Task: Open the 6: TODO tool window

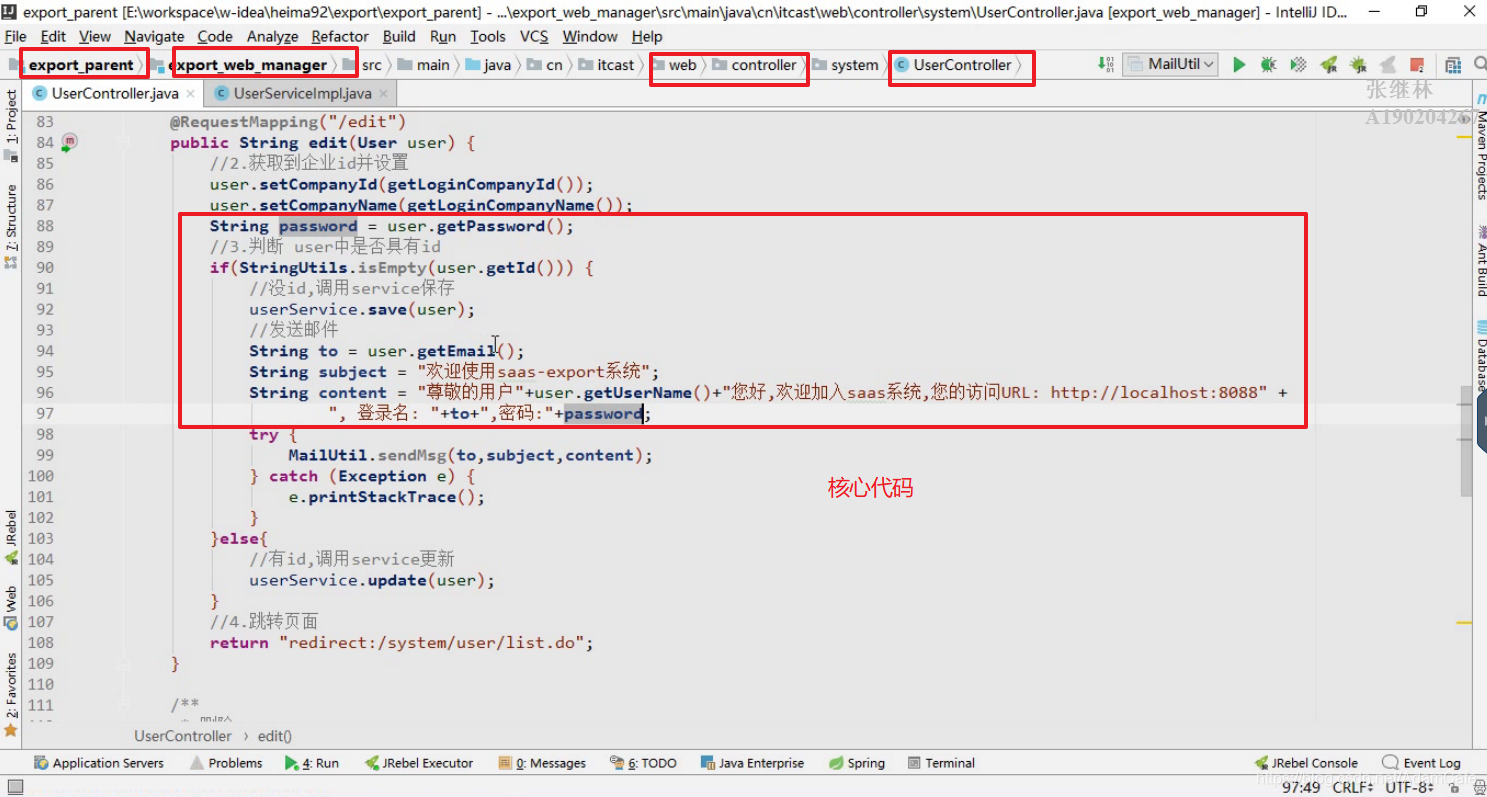Action: click(x=643, y=763)
